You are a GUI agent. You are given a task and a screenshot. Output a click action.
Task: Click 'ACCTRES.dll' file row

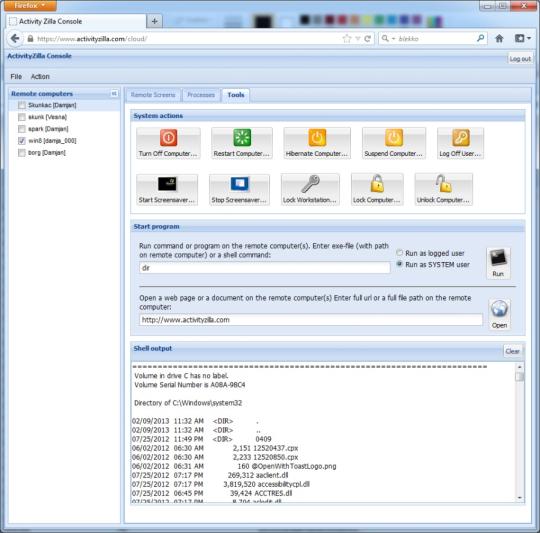[x=212, y=493]
